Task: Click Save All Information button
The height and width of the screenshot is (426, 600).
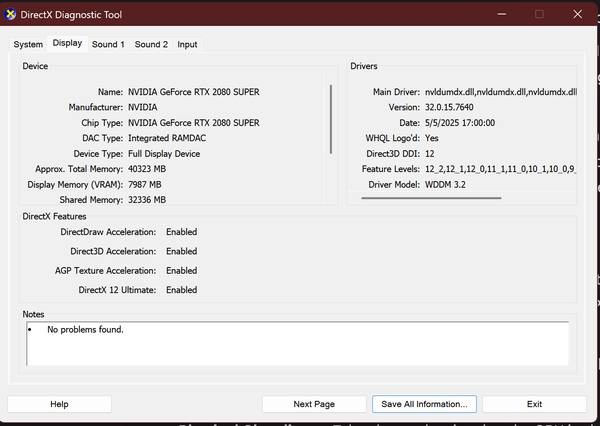Action: tap(424, 404)
